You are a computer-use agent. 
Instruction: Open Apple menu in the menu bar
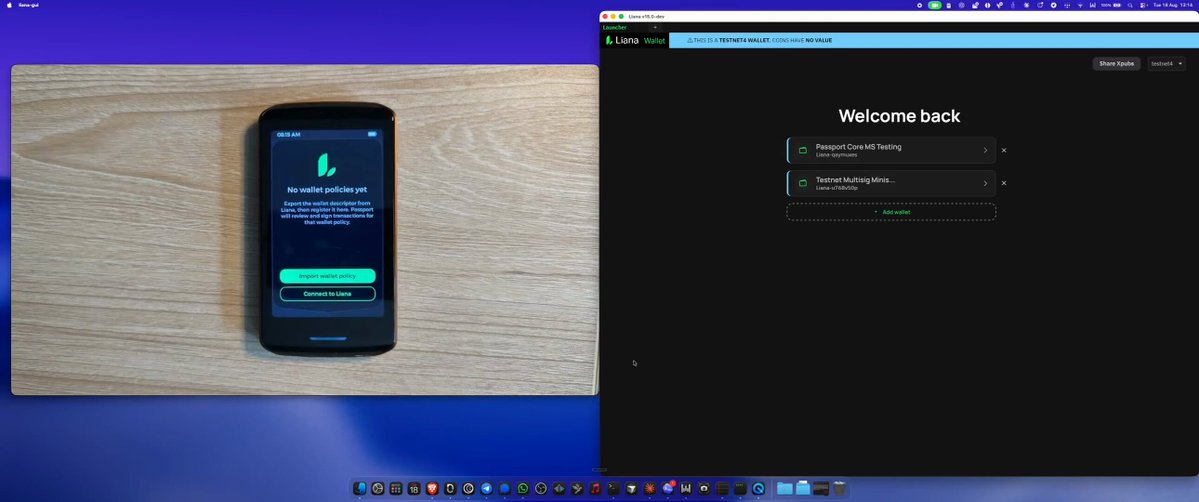[x=8, y=5]
